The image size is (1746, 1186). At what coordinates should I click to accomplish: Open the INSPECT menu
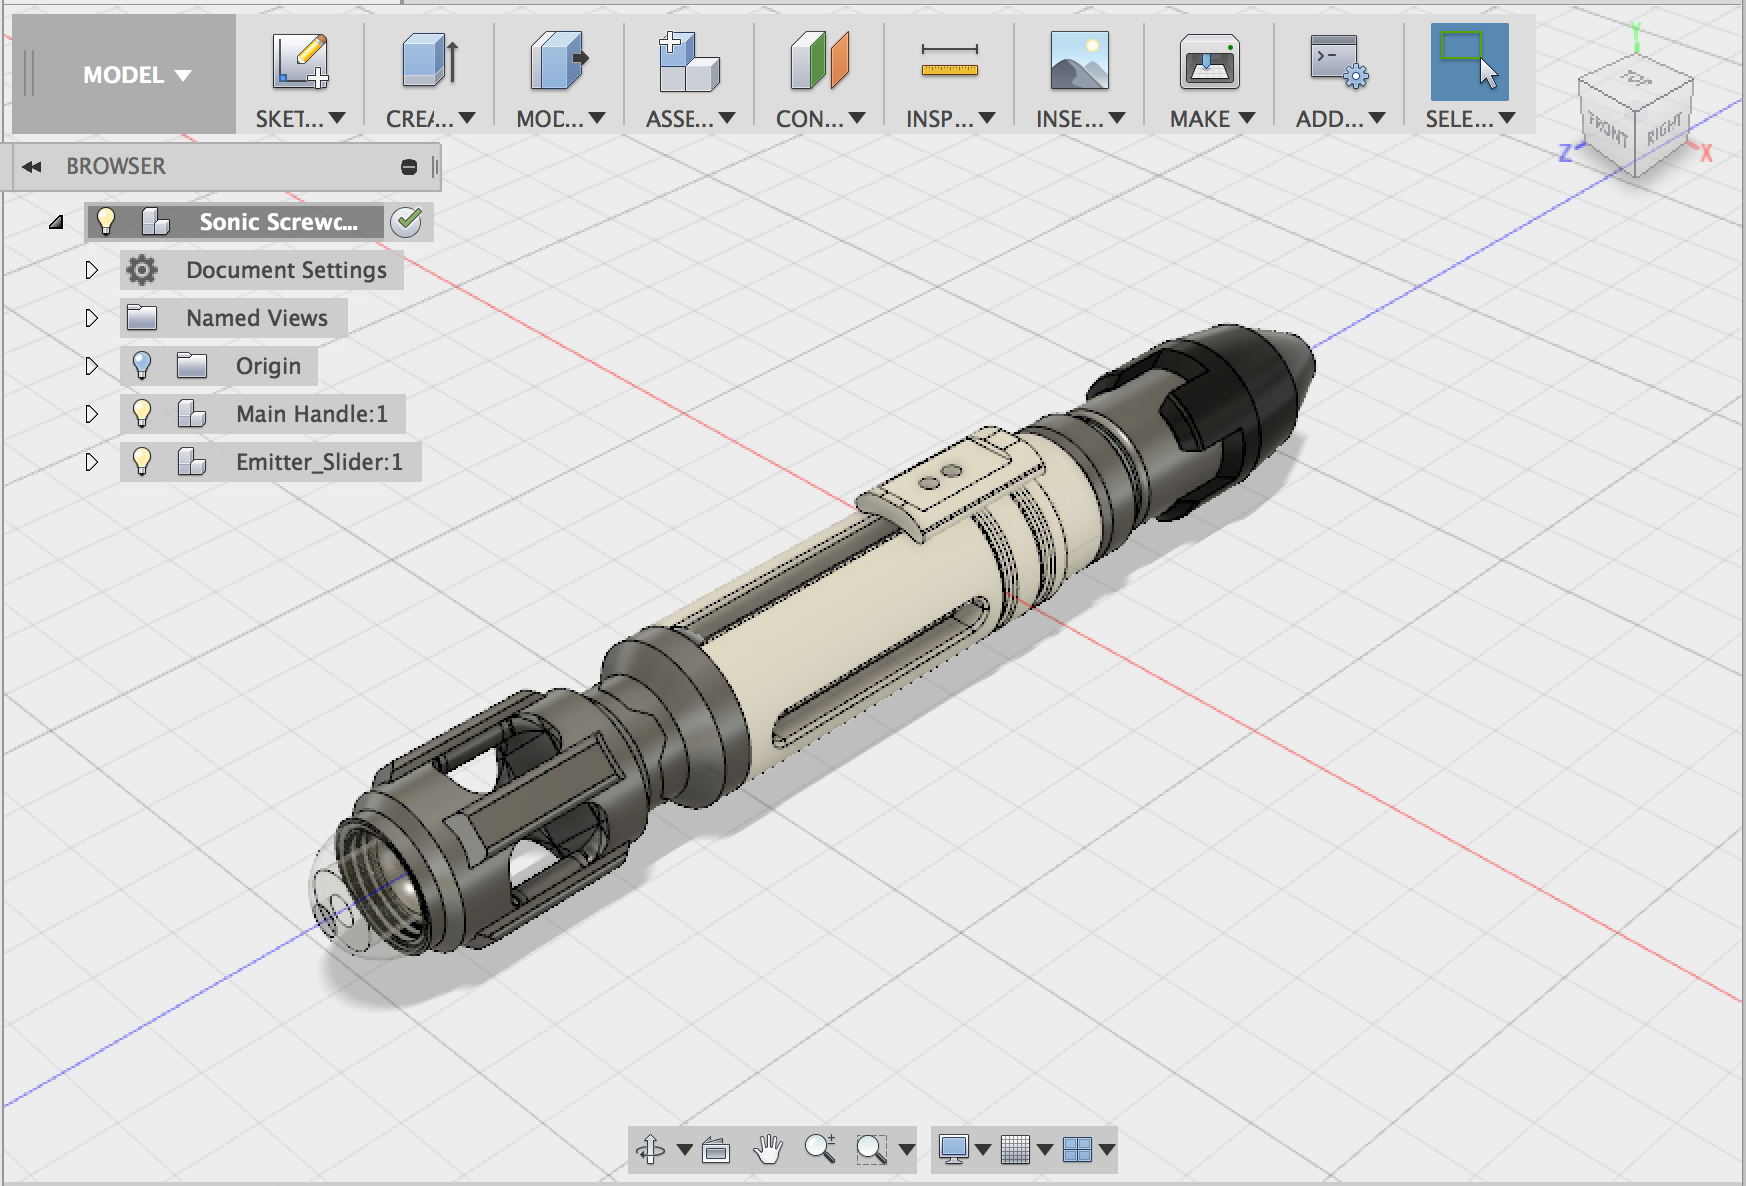click(x=950, y=119)
